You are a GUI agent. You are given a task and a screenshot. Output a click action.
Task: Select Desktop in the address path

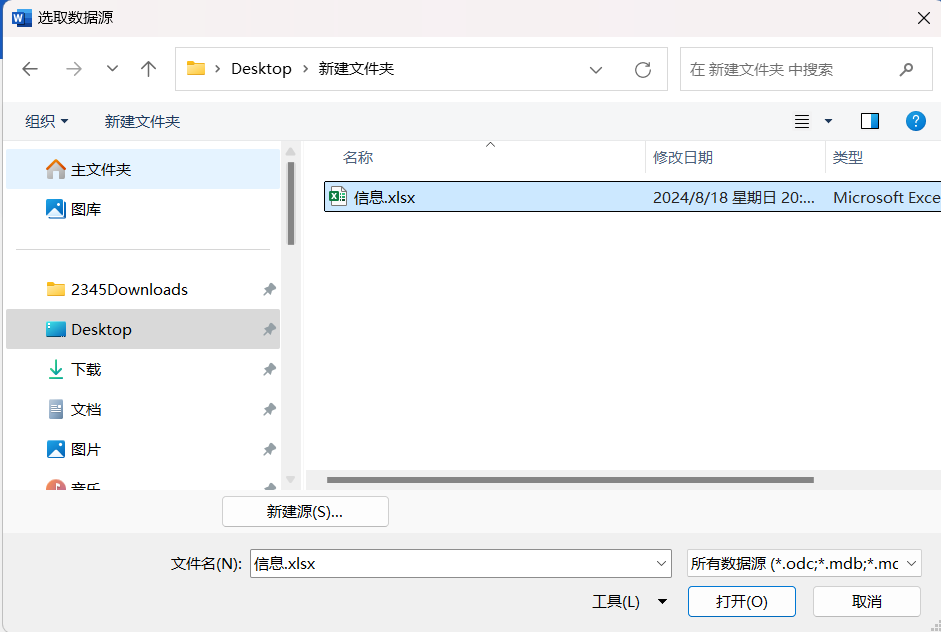tap(261, 69)
